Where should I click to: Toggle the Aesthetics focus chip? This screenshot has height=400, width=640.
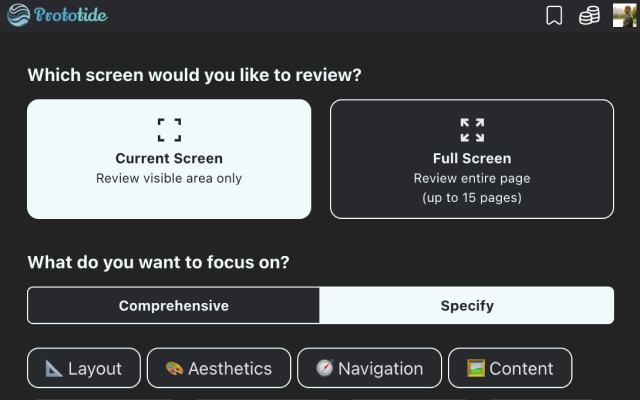[x=219, y=368]
